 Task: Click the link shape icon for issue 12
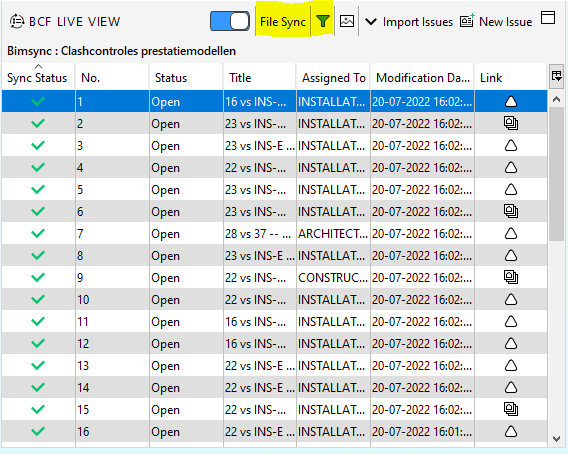[x=511, y=343]
